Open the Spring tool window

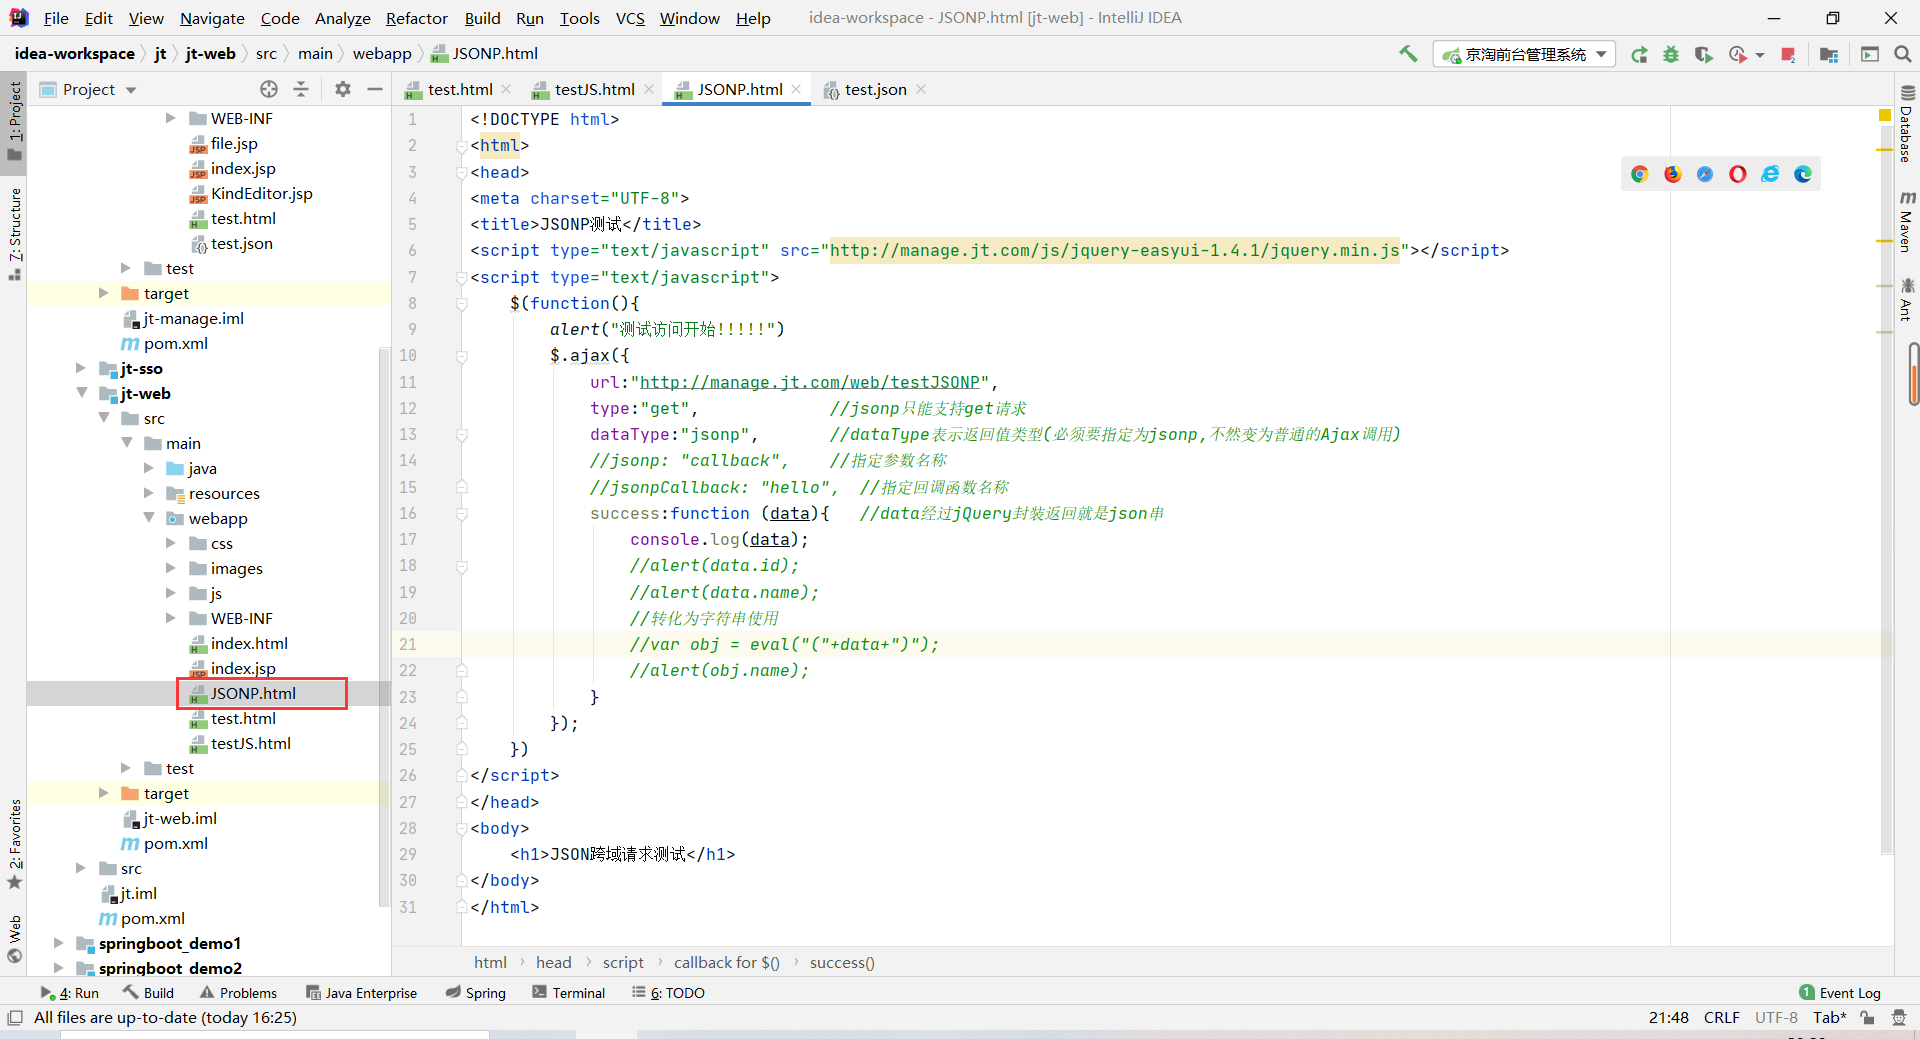[x=475, y=993]
